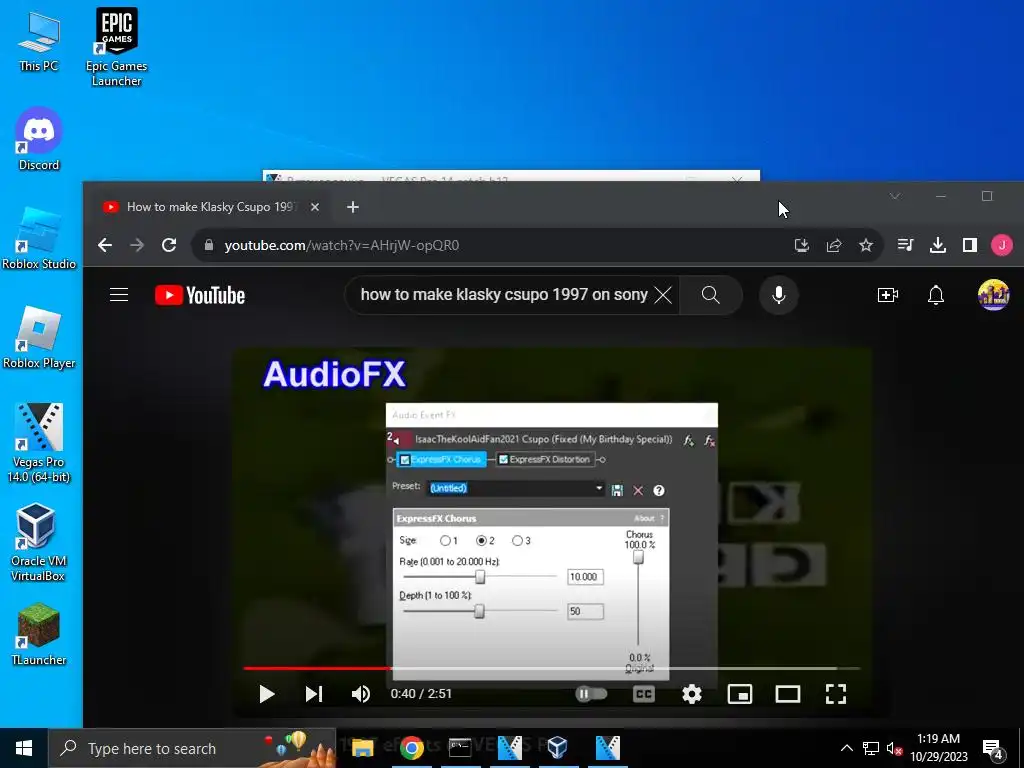Open the Command Prompt taskbar icon
The width and height of the screenshot is (1024, 768).
[x=460, y=748]
